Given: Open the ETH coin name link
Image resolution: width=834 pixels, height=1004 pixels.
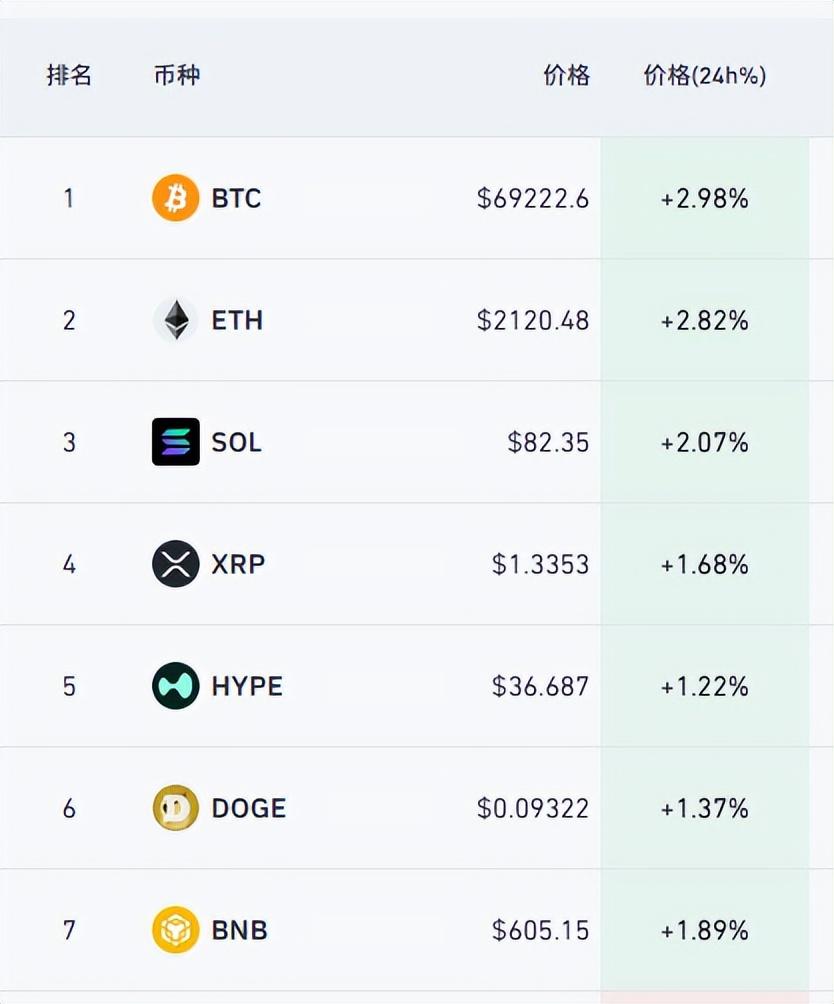Looking at the screenshot, I should coord(237,320).
